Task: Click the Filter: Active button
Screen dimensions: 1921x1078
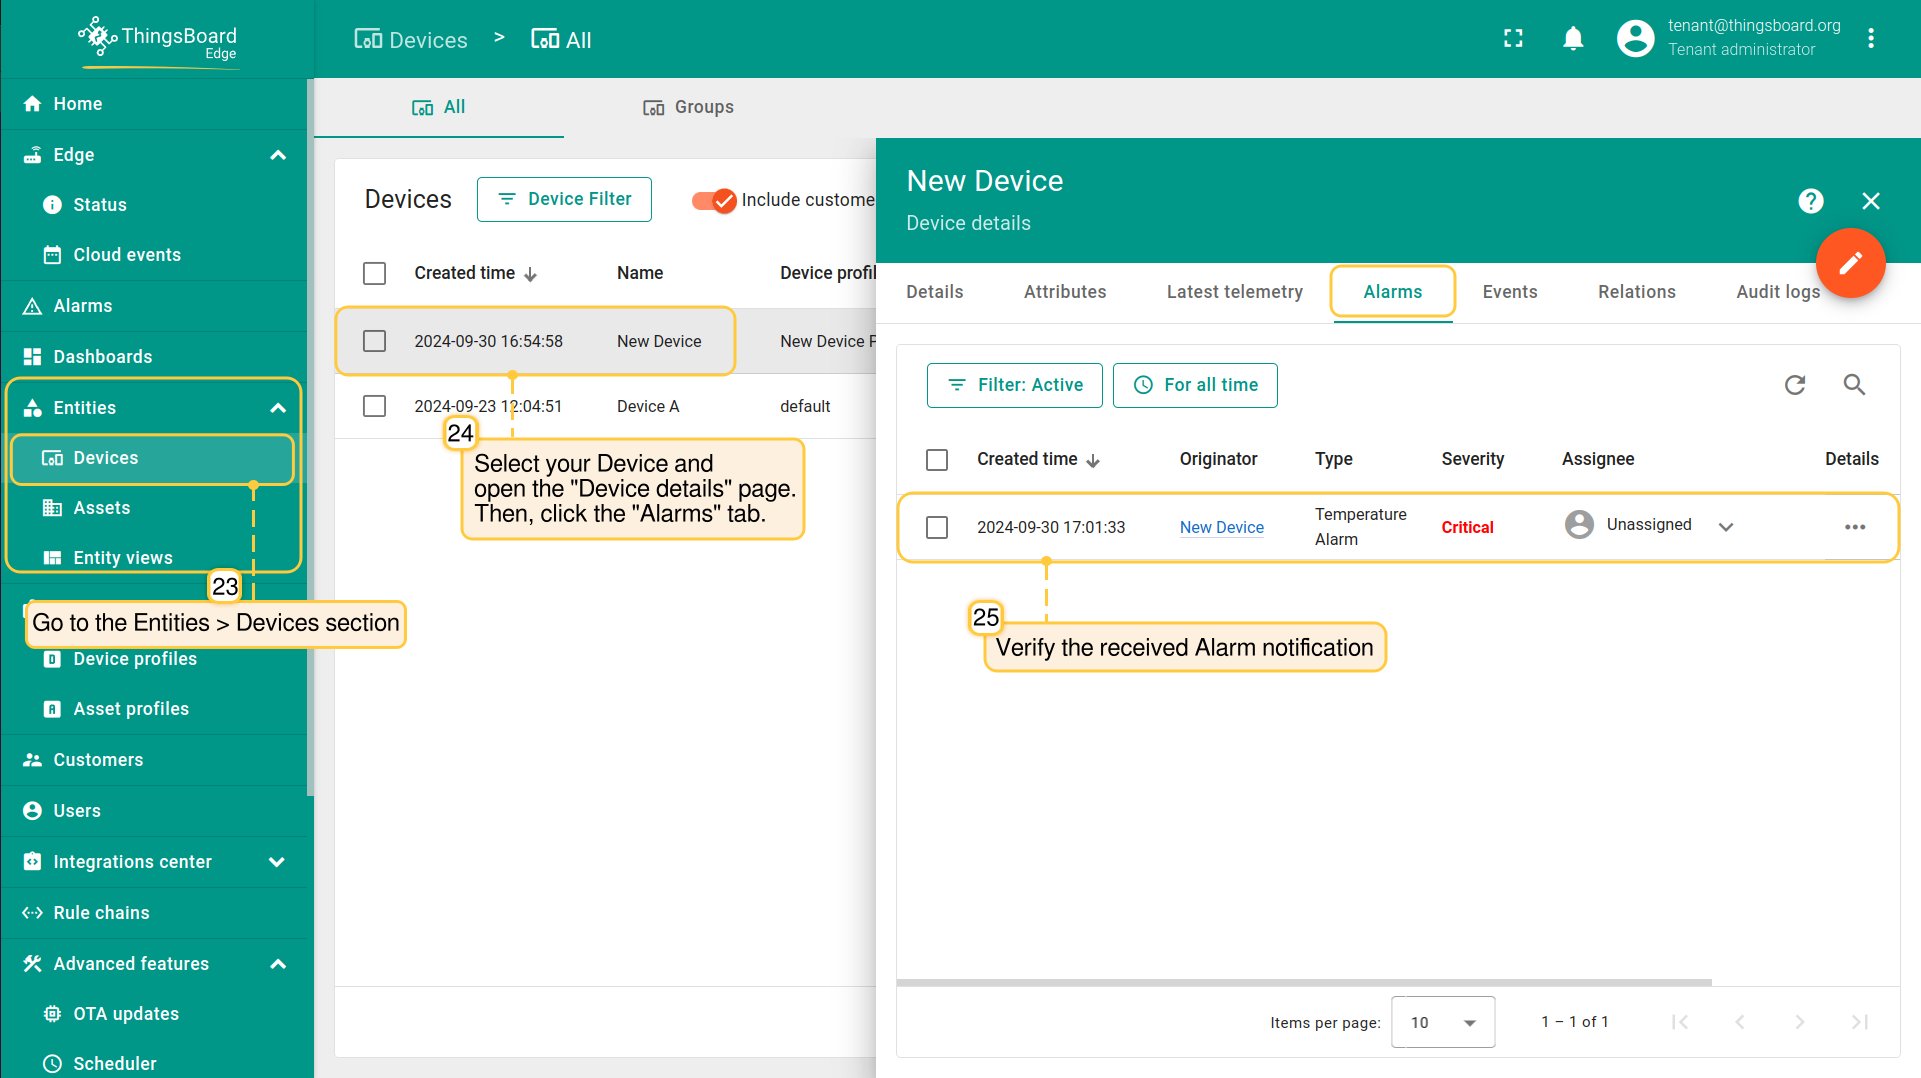Action: point(1014,385)
